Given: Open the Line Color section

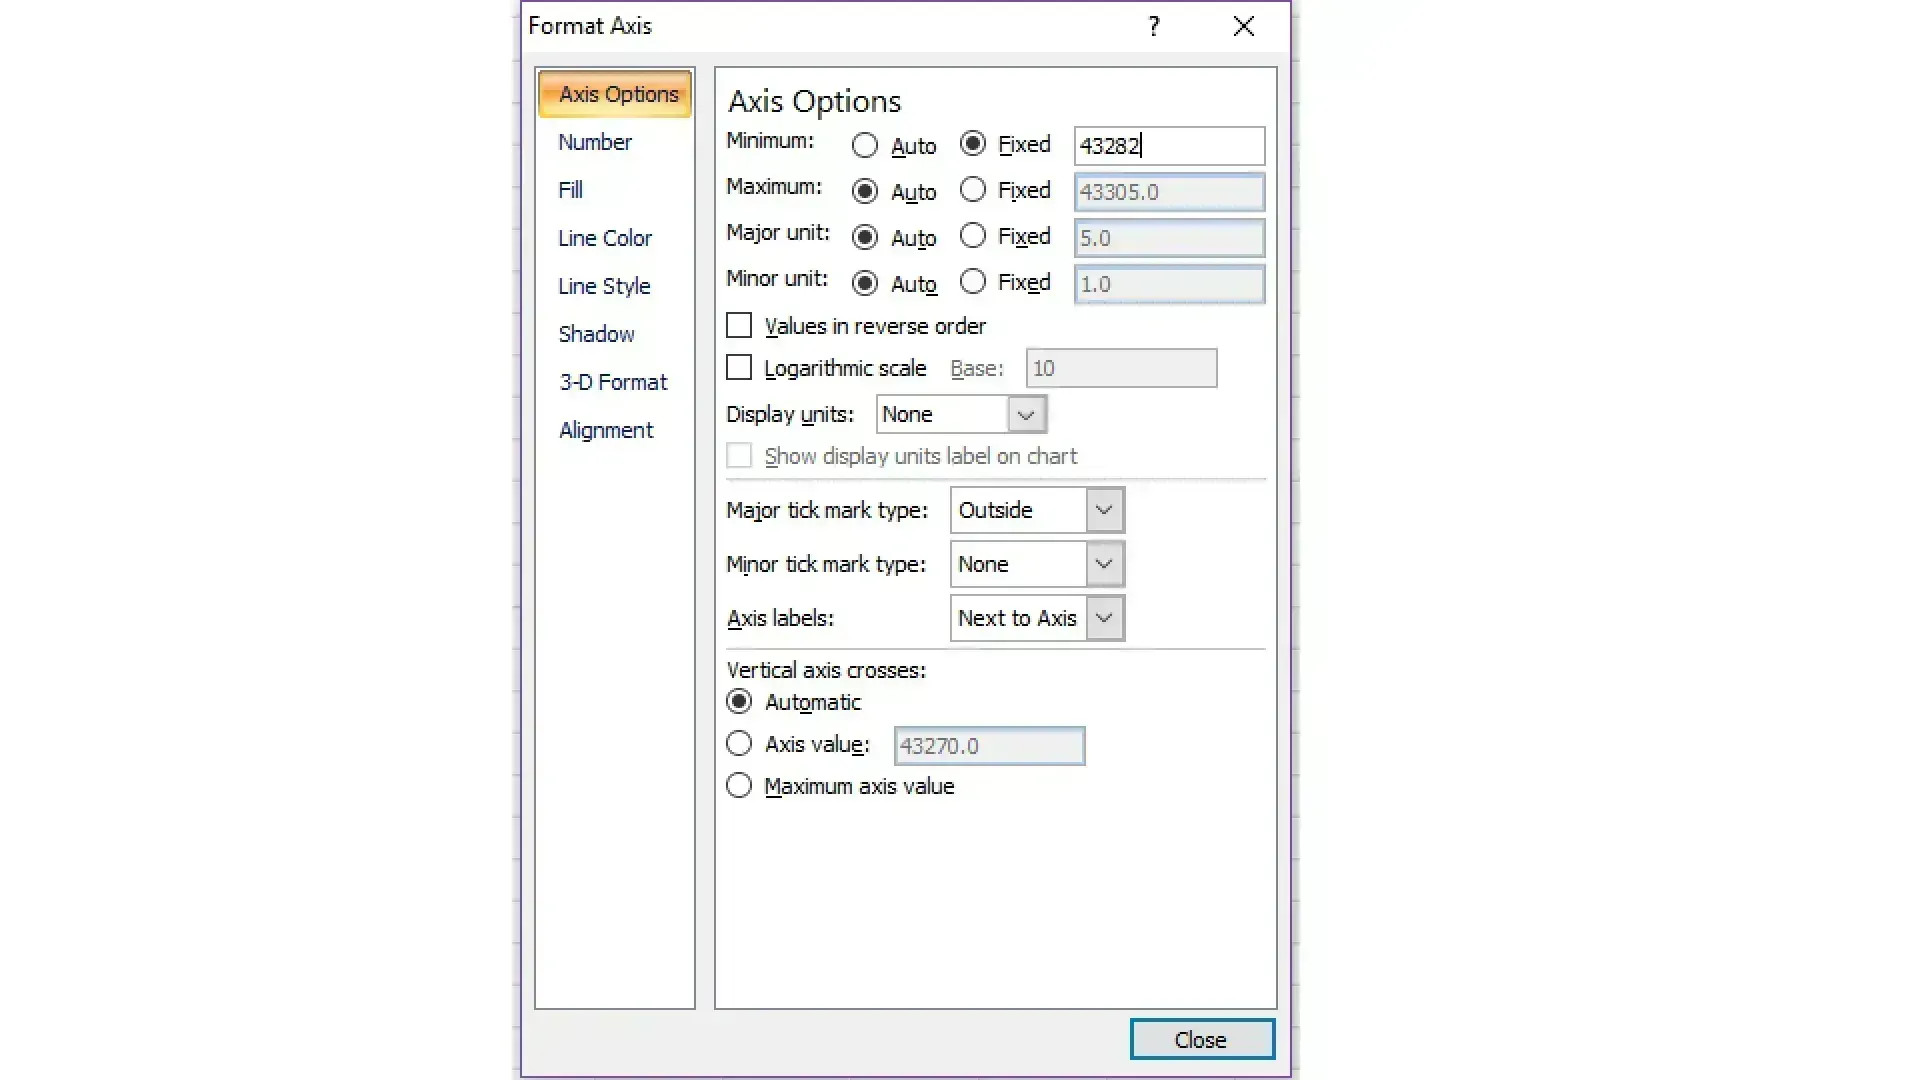Looking at the screenshot, I should [x=605, y=238].
